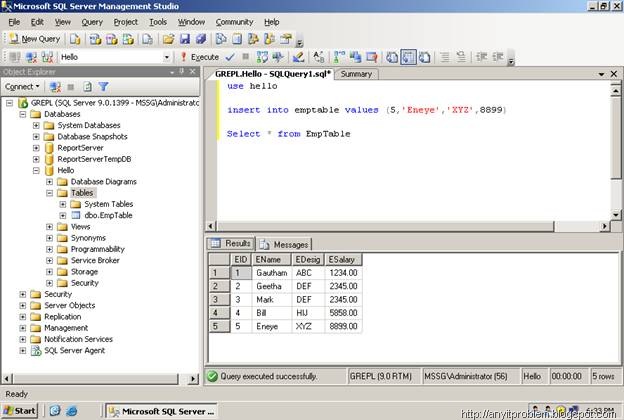Expand the ReportServer database
The image size is (624, 420).
[x=36, y=148]
